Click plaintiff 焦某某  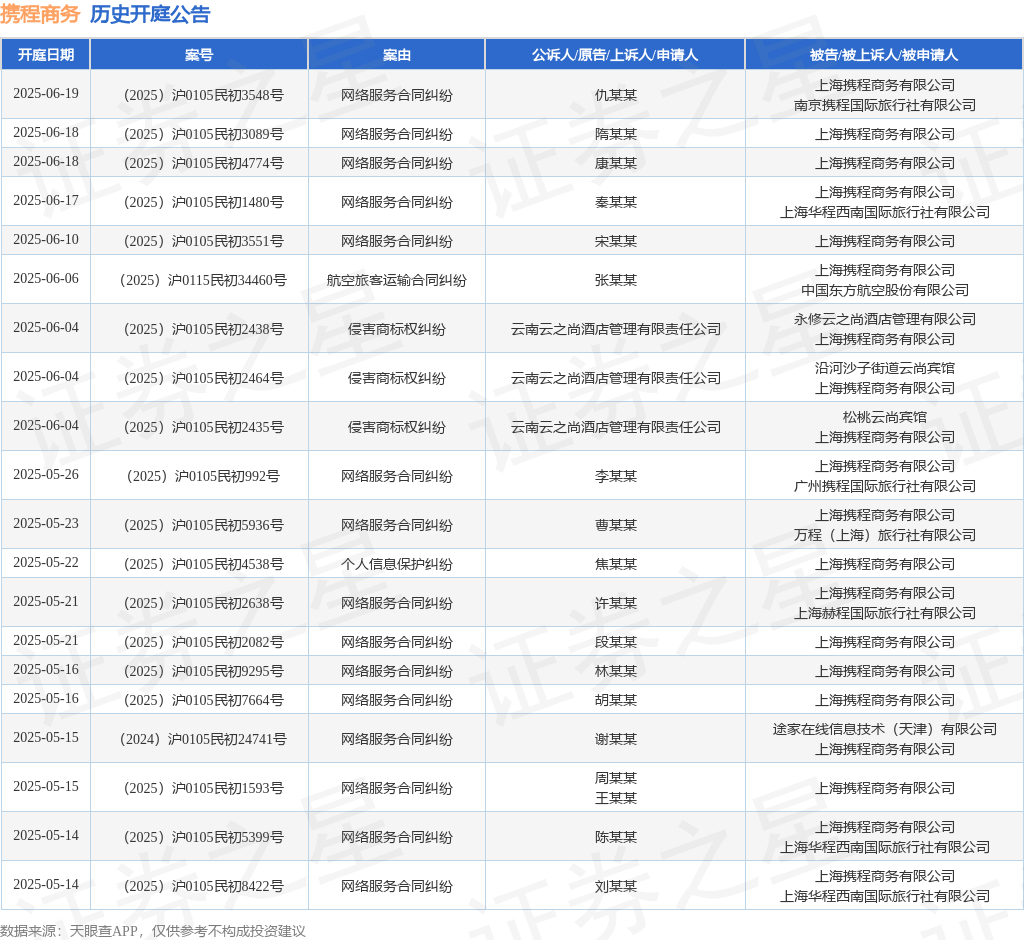click(x=616, y=564)
